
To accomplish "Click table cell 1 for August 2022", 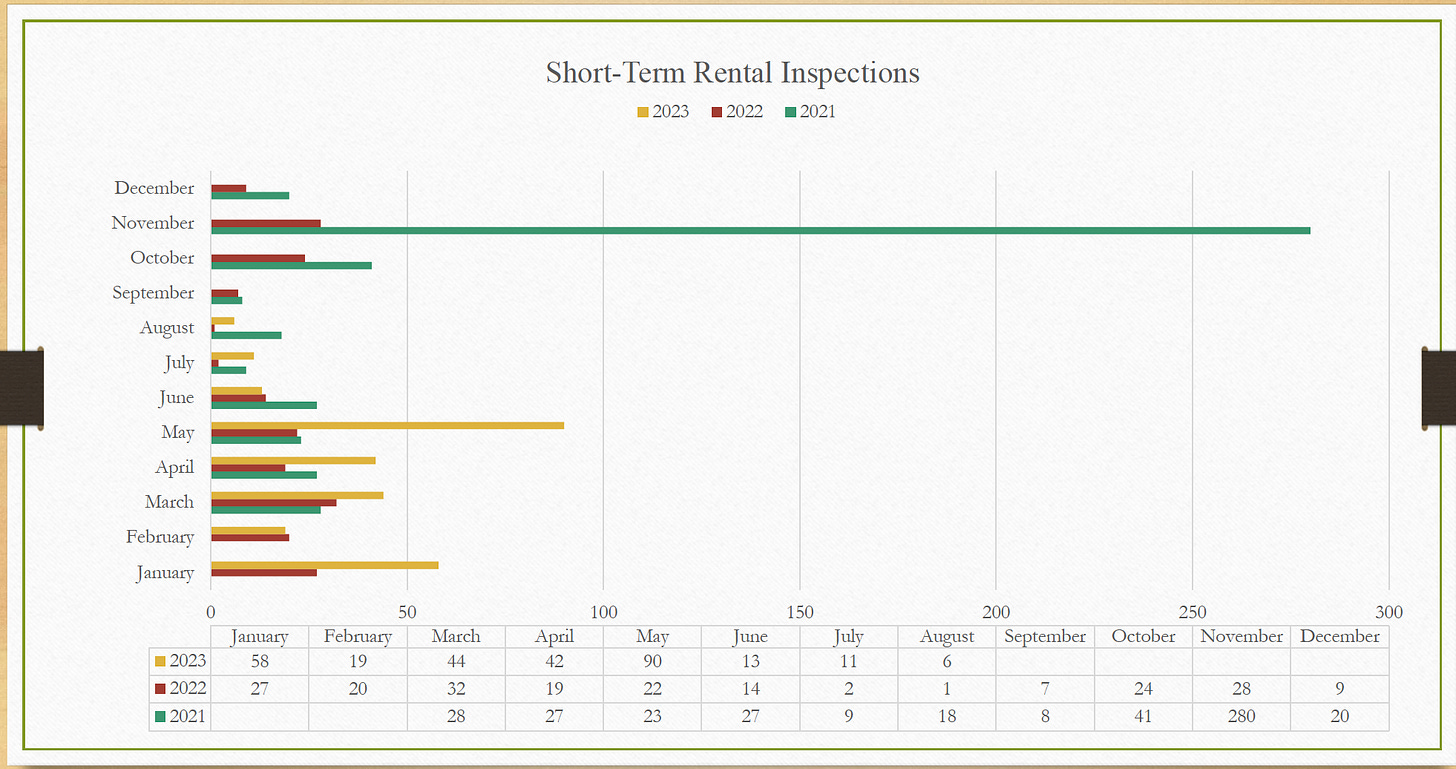I will [947, 689].
